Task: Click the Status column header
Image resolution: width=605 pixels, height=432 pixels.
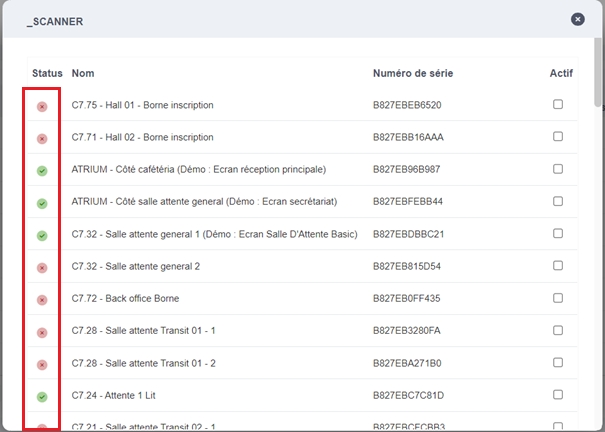Action: coord(47,74)
